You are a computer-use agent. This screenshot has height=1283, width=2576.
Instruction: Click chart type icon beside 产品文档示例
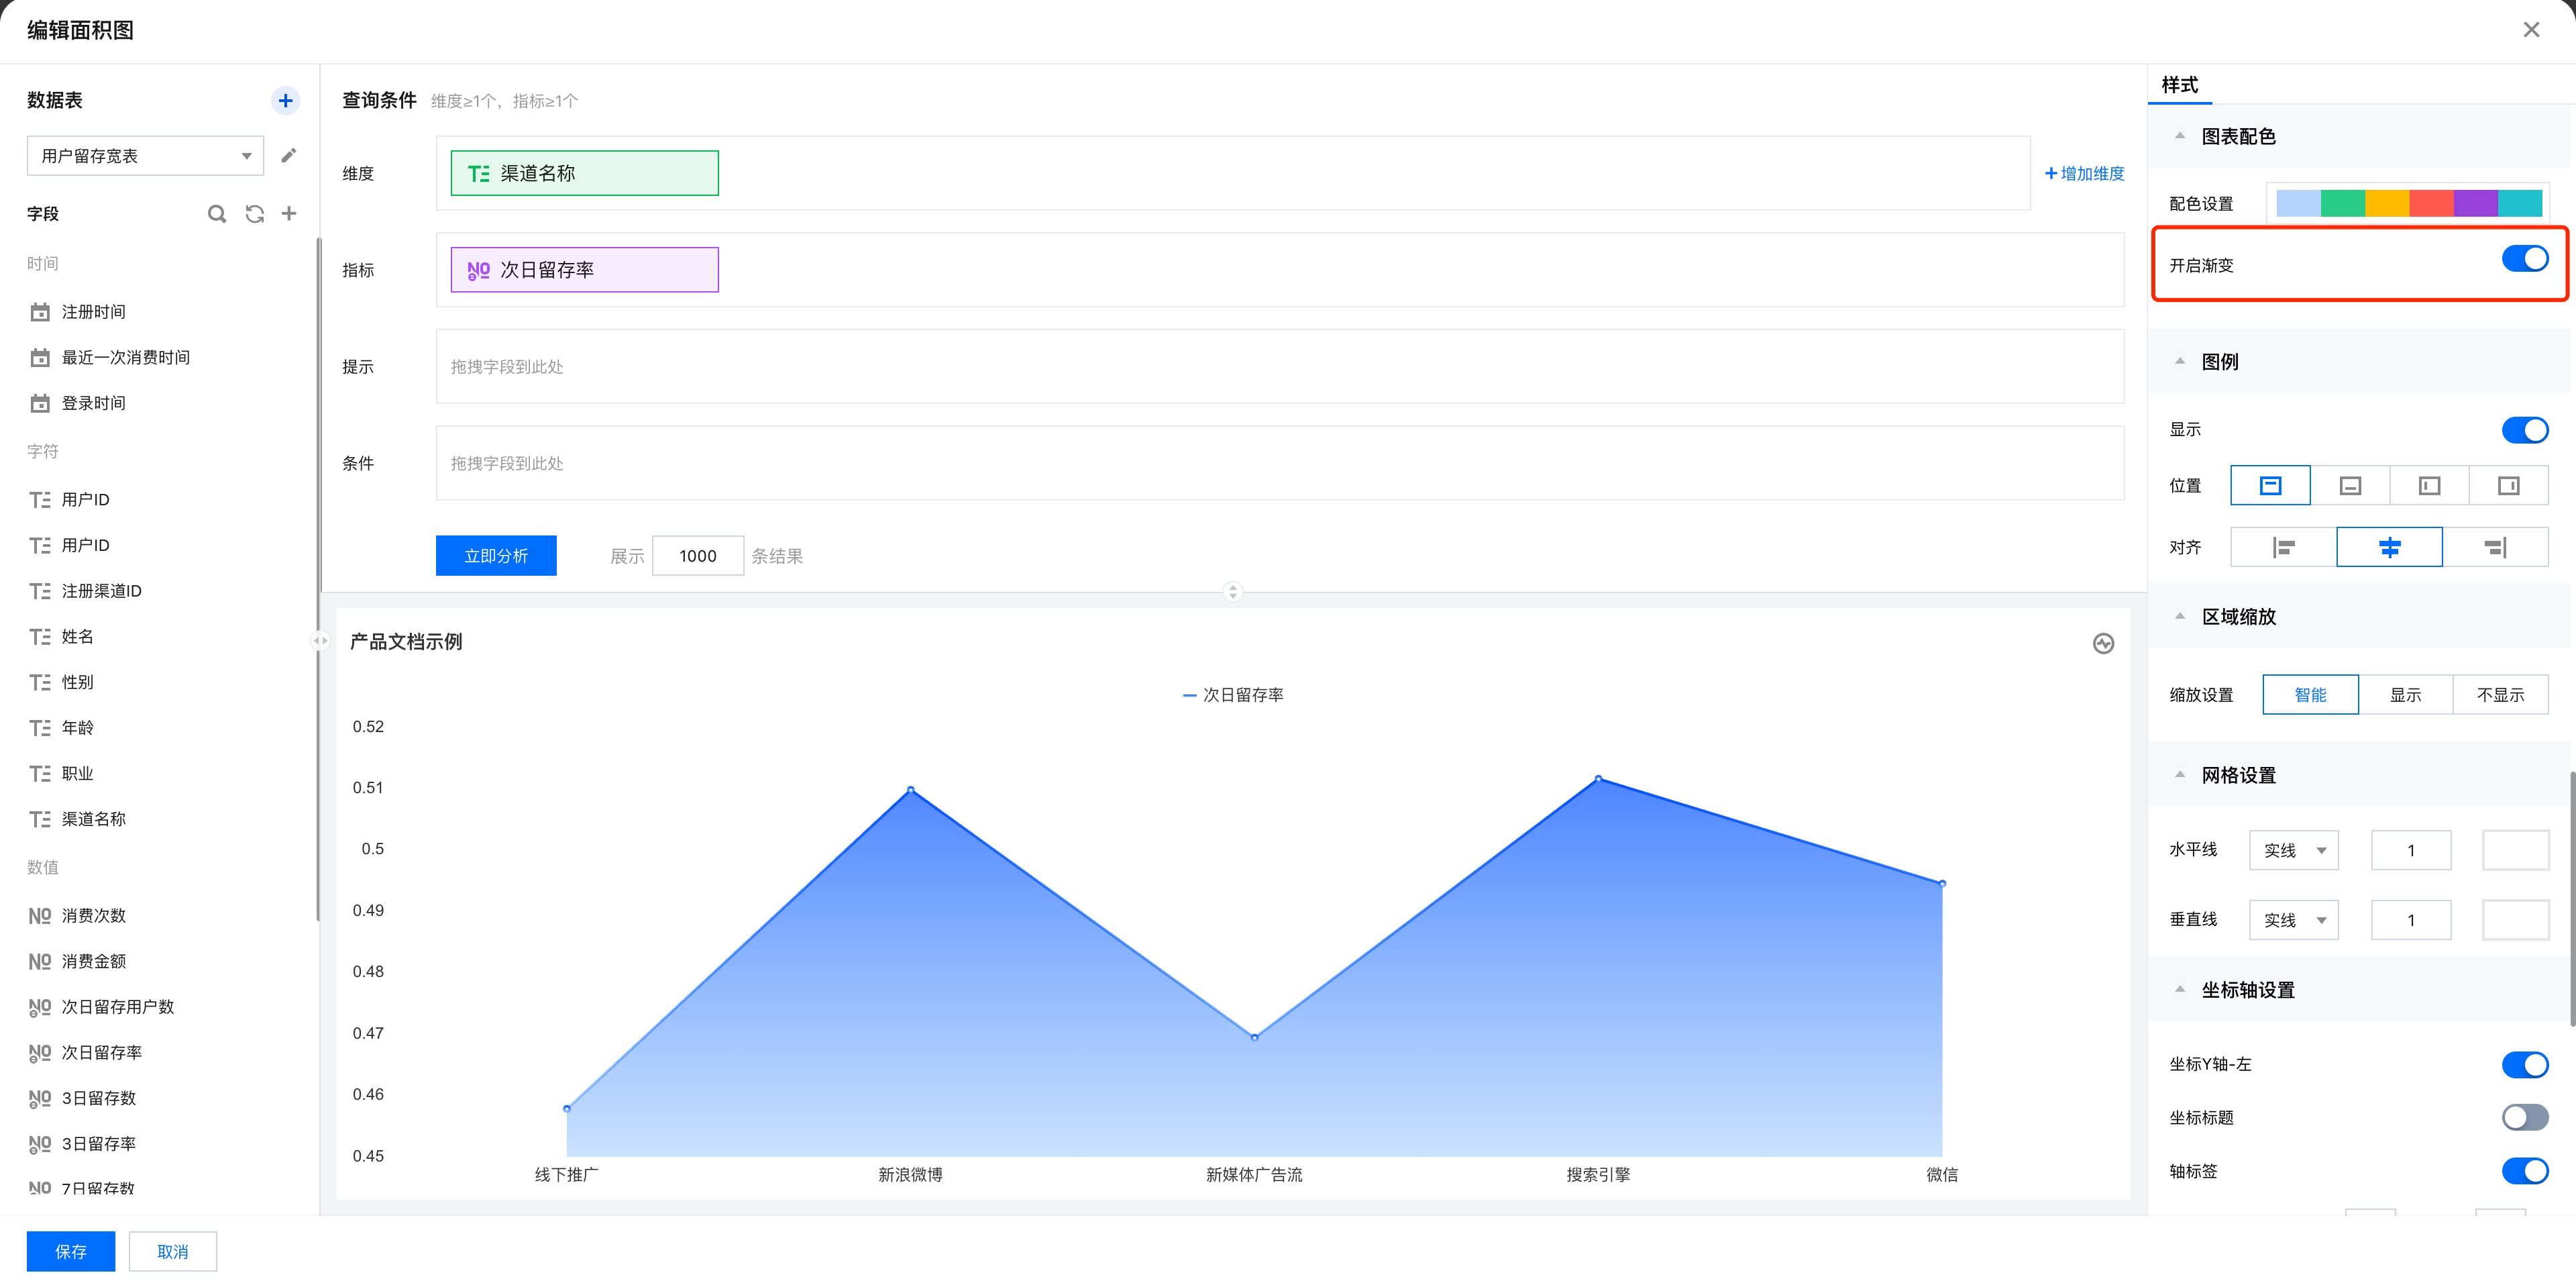click(2103, 643)
